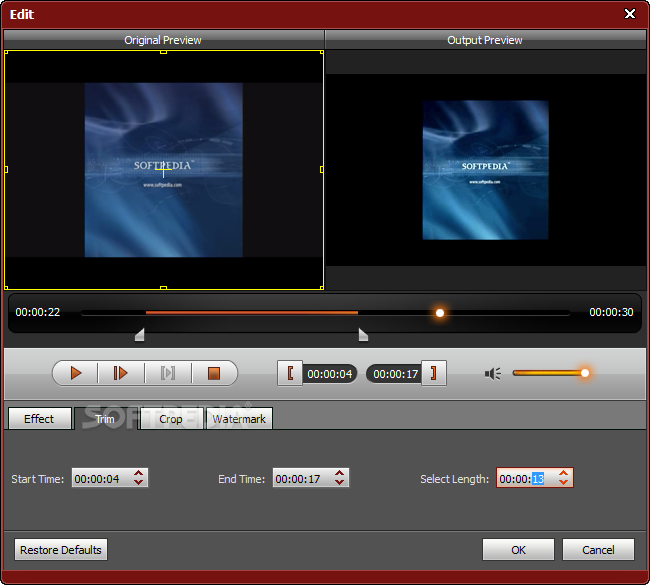Screen dimensions: 650x585
Task: Click the current time 00:00:22 label
Action: (38, 312)
